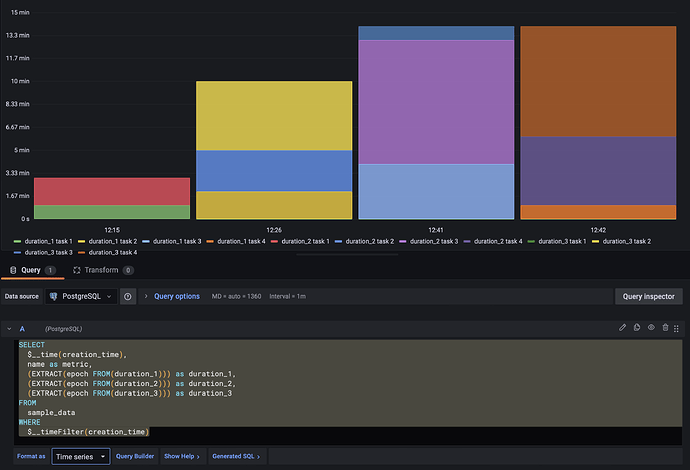Switch to the Transform tab
The width and height of the screenshot is (690, 470).
[102, 270]
